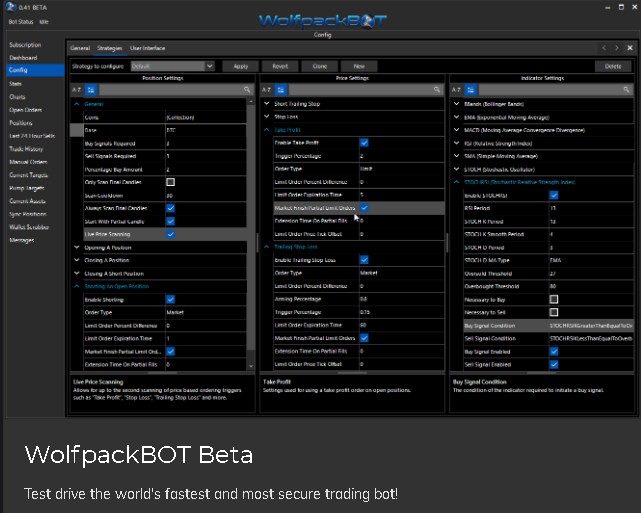Click the Delete strategy button
Screen dimensions: 641x513
coord(613,66)
